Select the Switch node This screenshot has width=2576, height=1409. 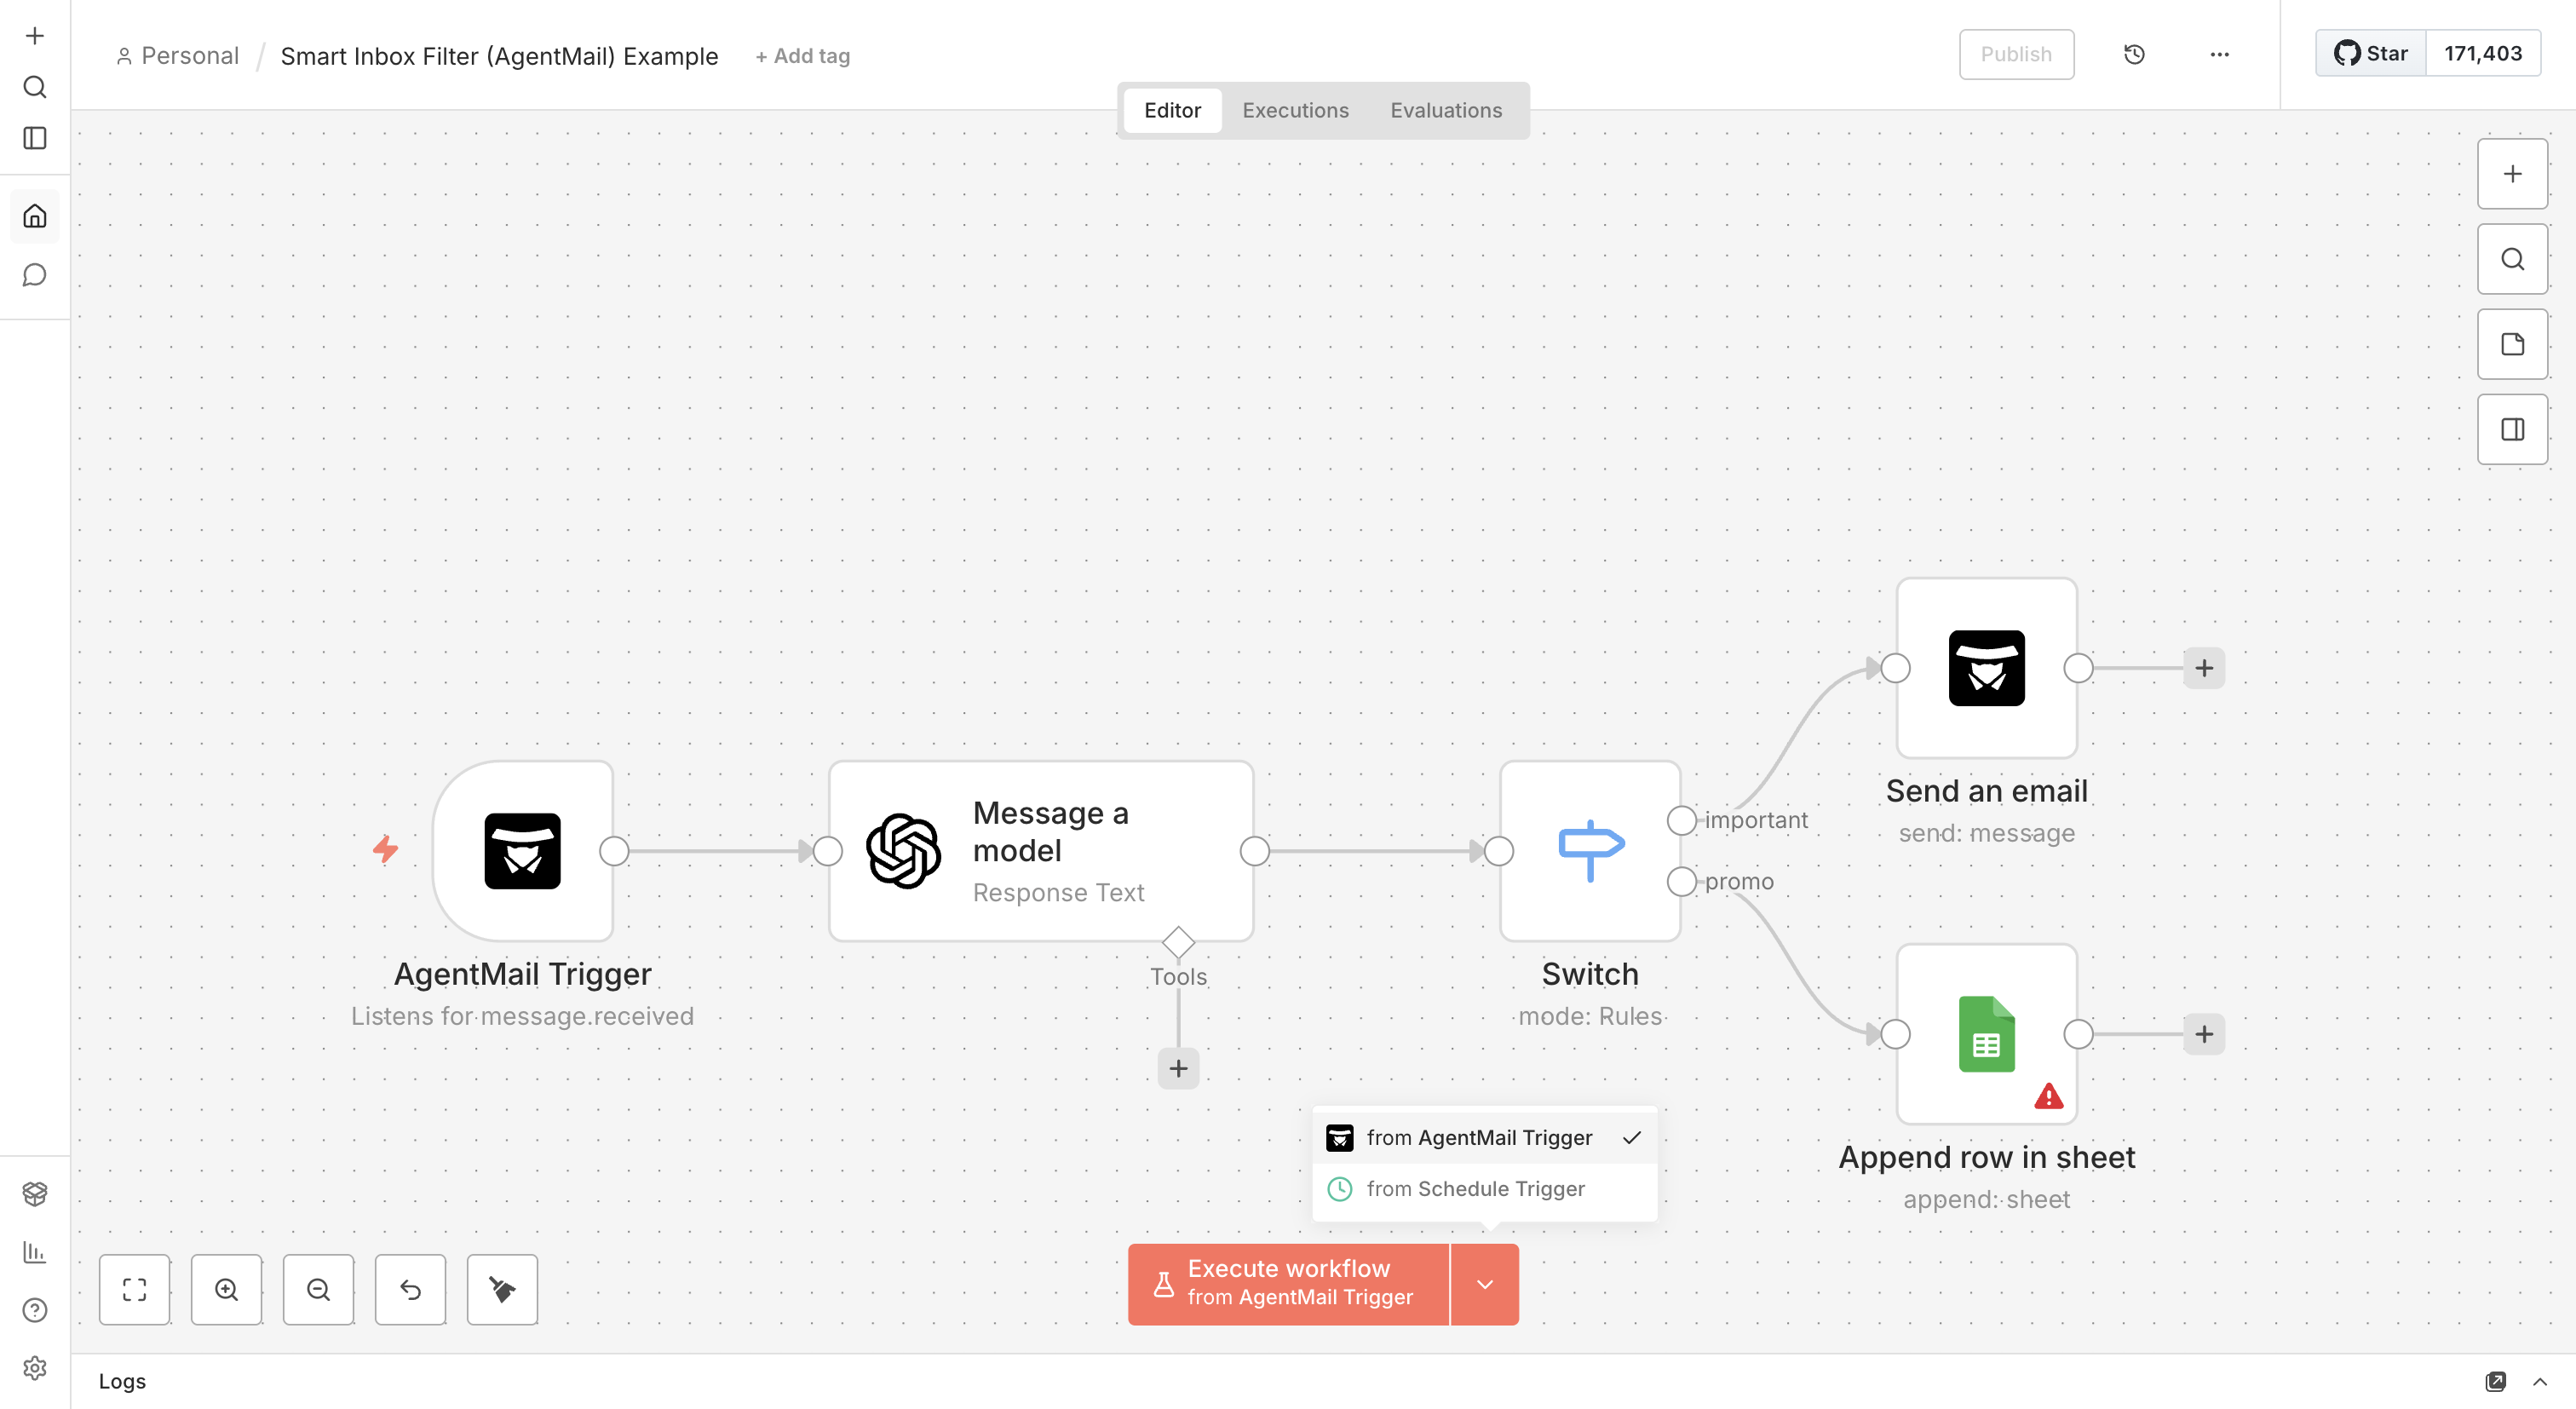(x=1590, y=851)
